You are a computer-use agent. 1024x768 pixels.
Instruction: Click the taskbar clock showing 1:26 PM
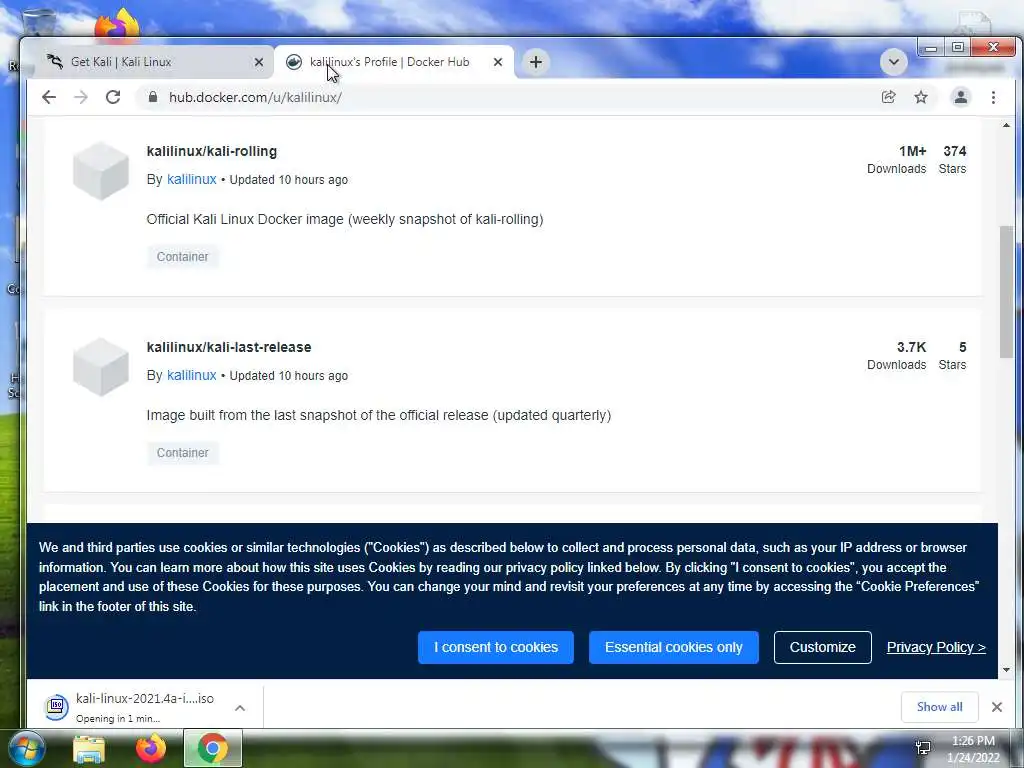click(x=973, y=749)
